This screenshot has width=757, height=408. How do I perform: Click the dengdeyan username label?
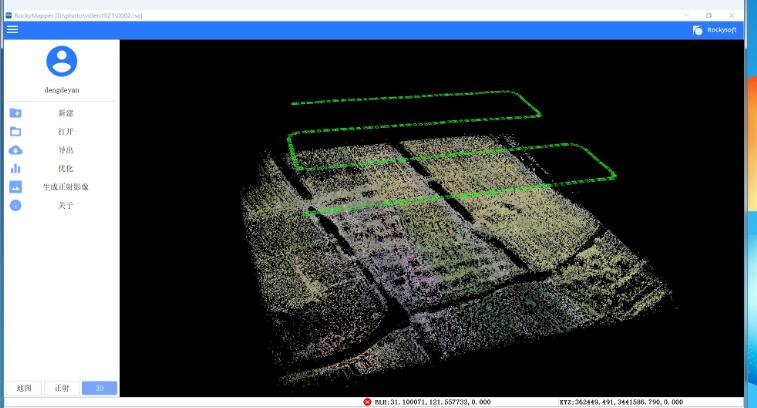tap(62, 90)
